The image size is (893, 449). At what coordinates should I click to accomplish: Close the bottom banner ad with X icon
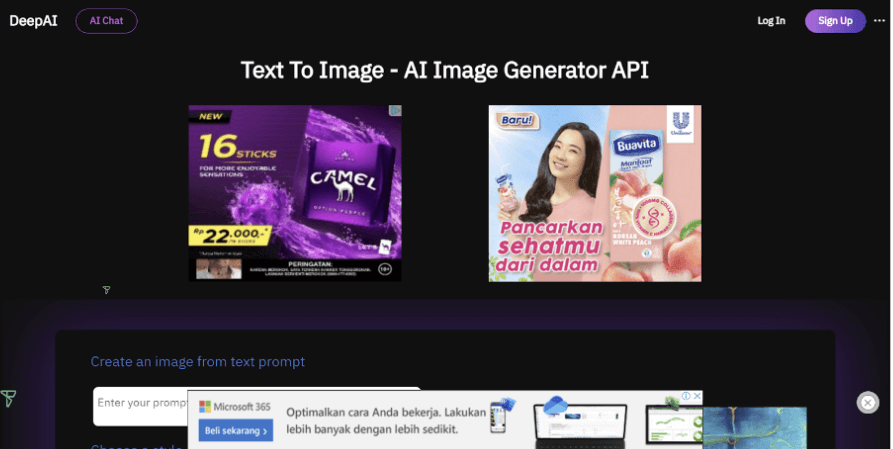tap(868, 402)
